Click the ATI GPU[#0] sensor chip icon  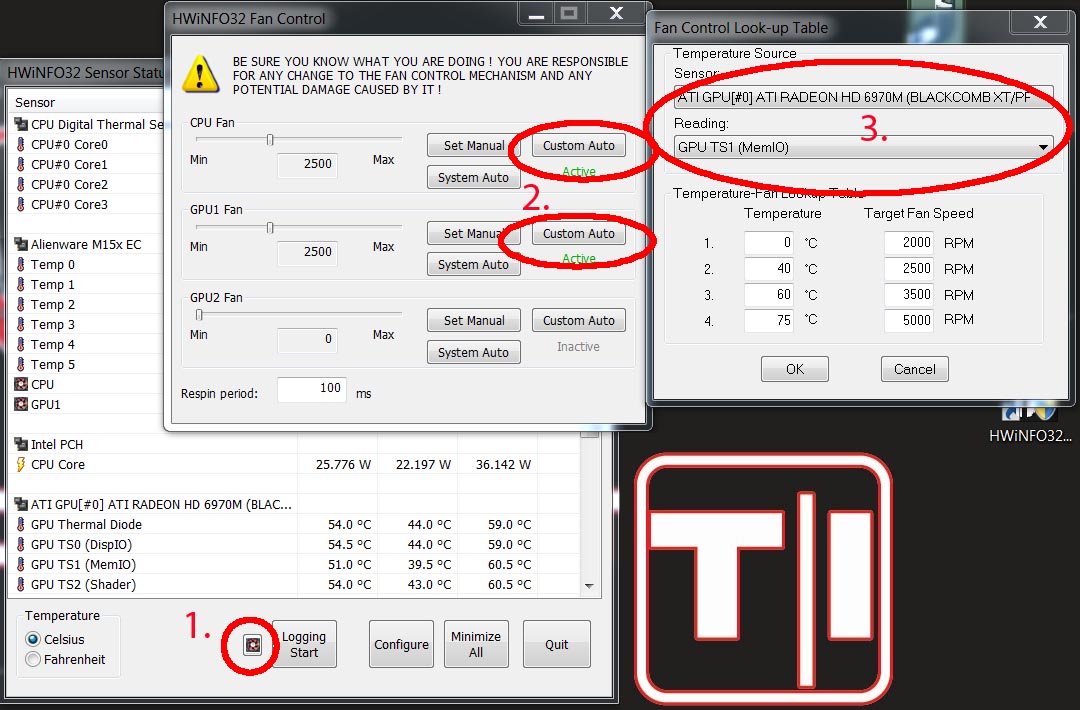coord(21,504)
